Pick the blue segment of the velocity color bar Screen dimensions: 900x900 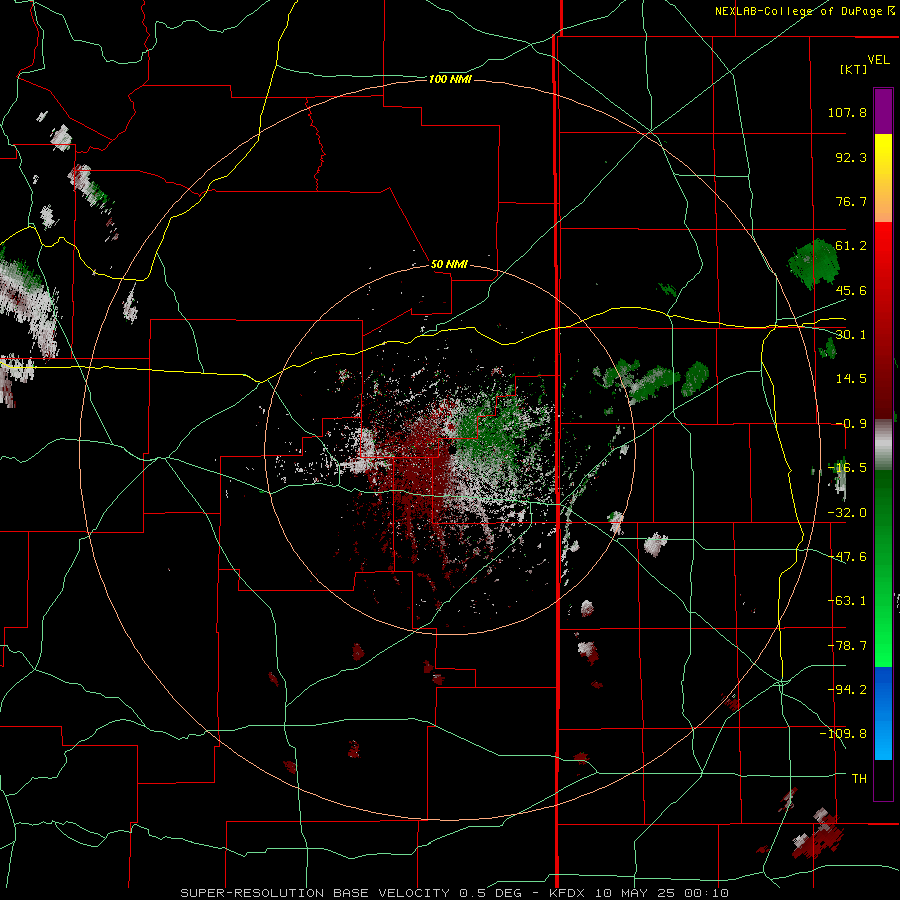(x=883, y=713)
